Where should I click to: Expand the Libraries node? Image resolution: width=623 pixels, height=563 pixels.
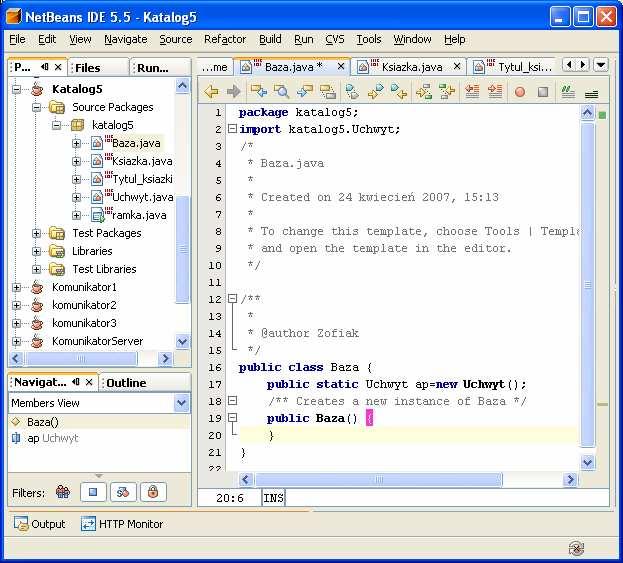(x=37, y=251)
